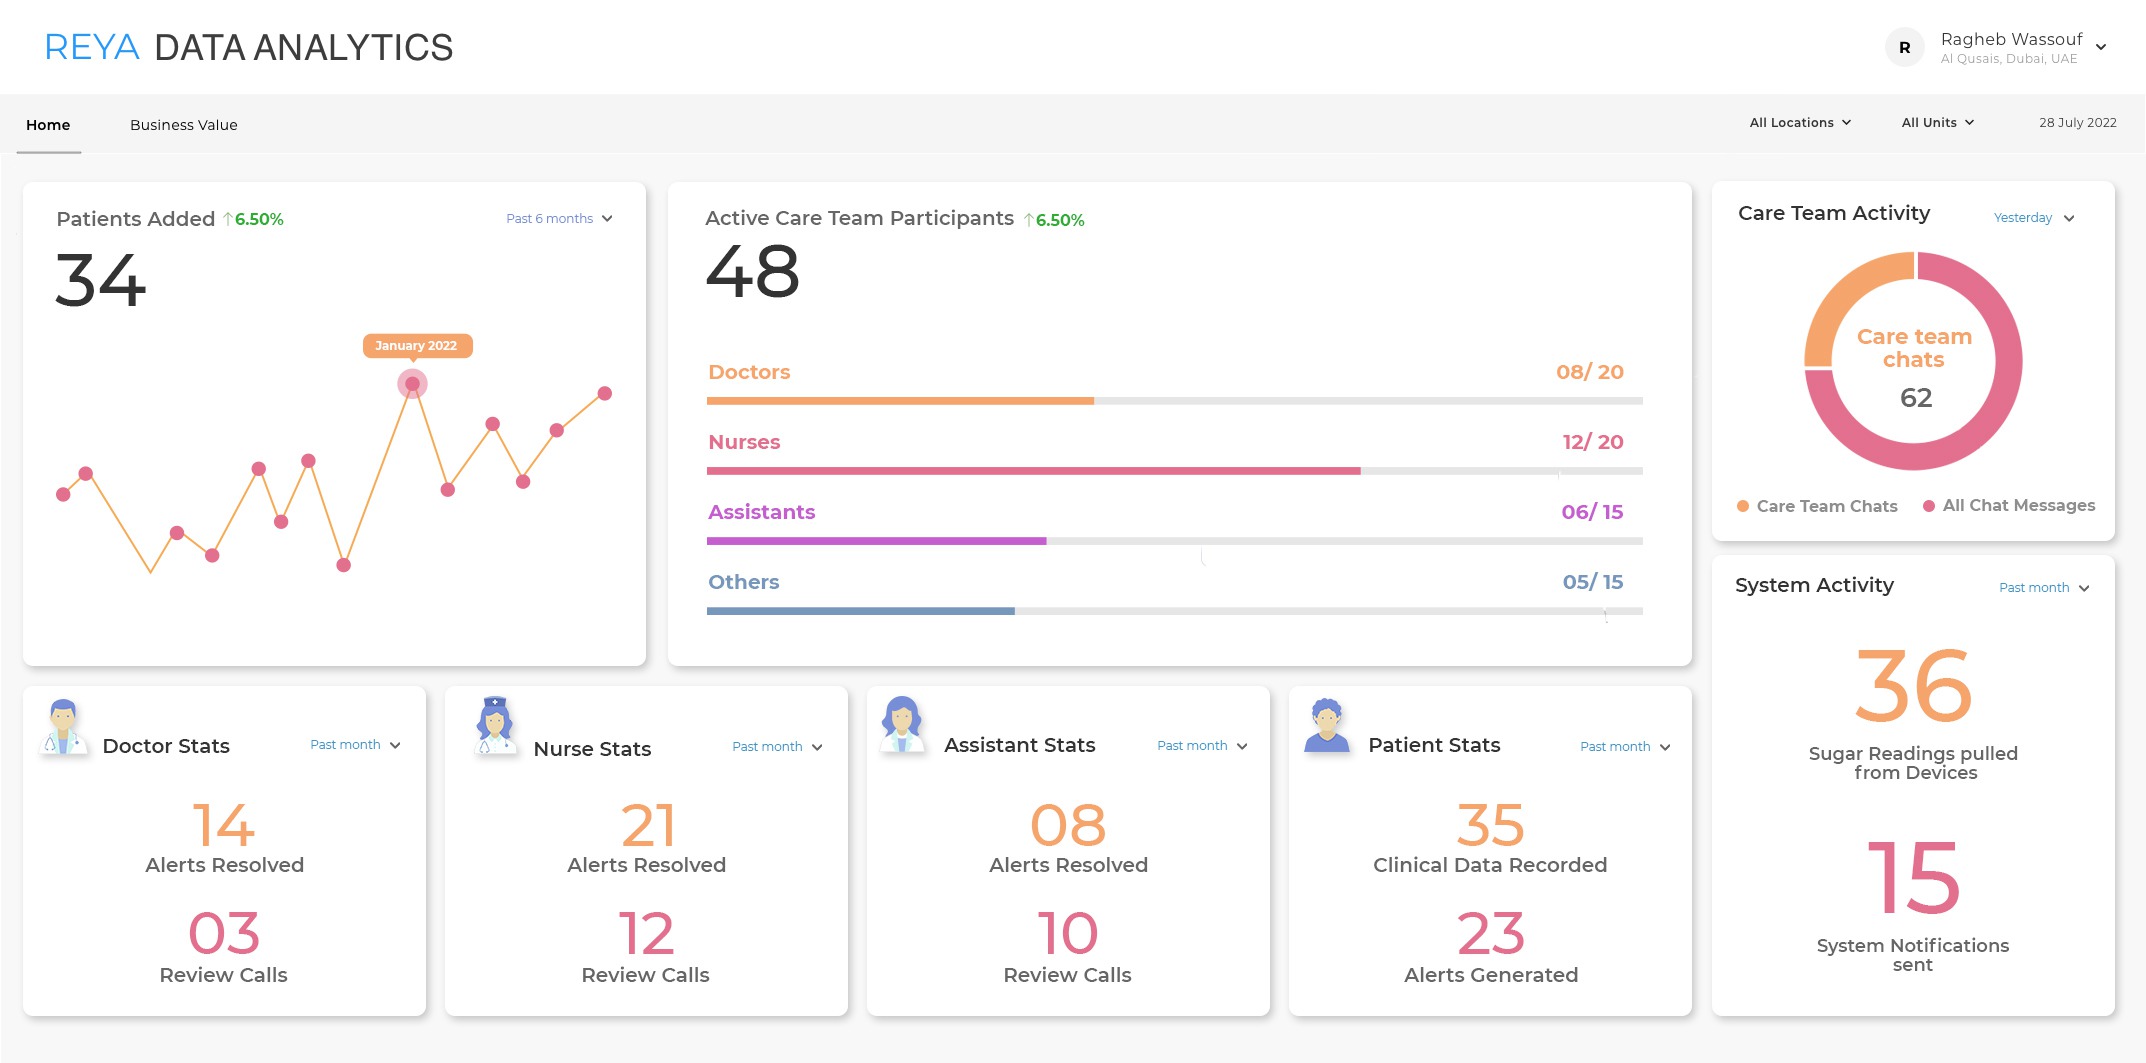
Task: Click the green arrow beside Patients Added
Action: [x=228, y=219]
